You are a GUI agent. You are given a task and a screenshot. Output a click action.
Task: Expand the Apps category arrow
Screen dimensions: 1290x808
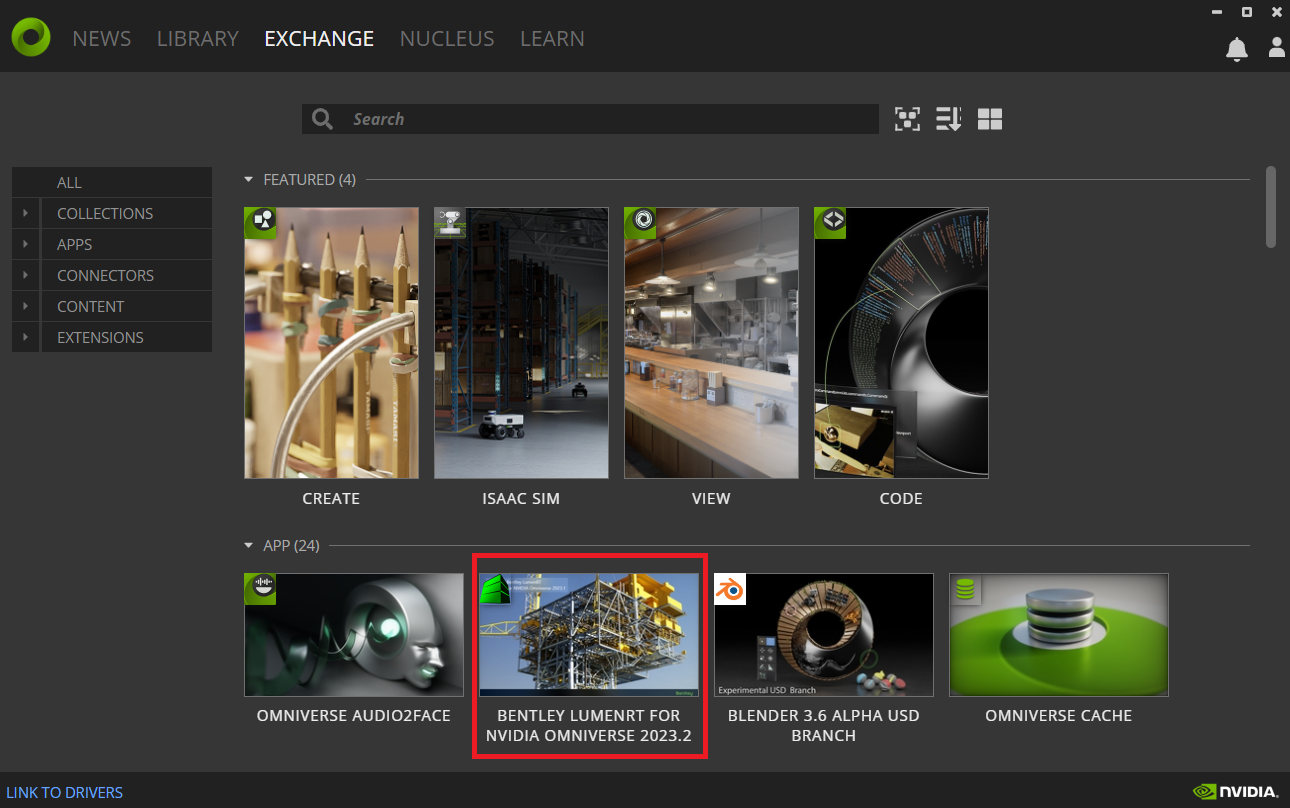coord(25,244)
